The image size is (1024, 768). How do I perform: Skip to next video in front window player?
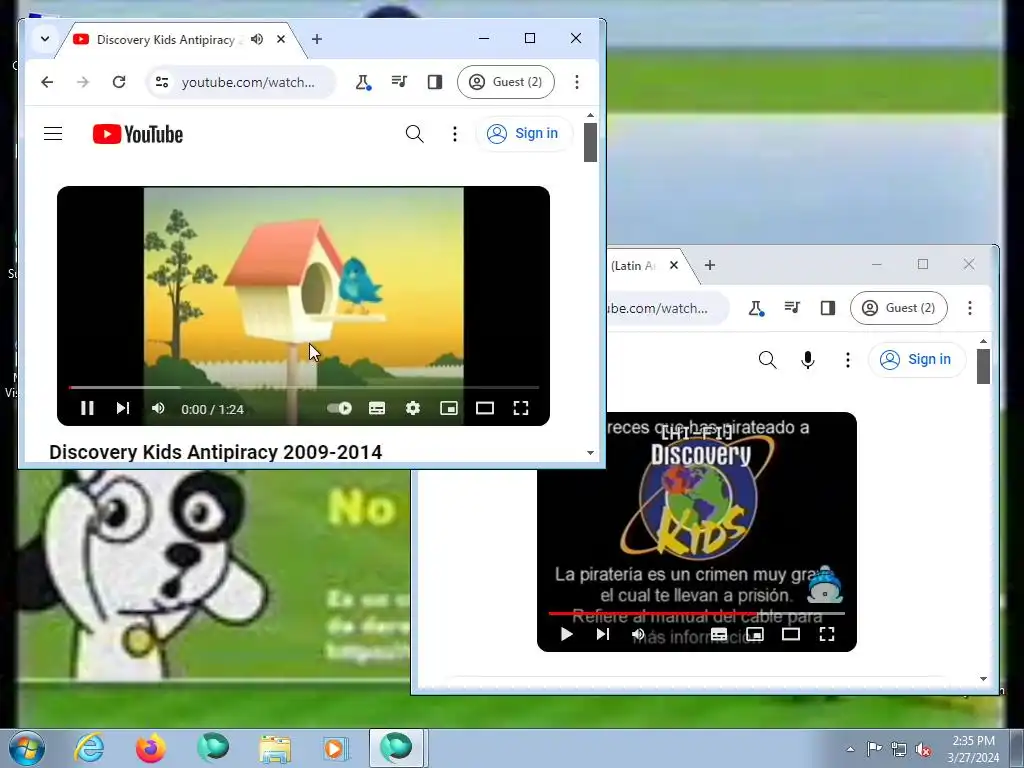pyautogui.click(x=123, y=408)
